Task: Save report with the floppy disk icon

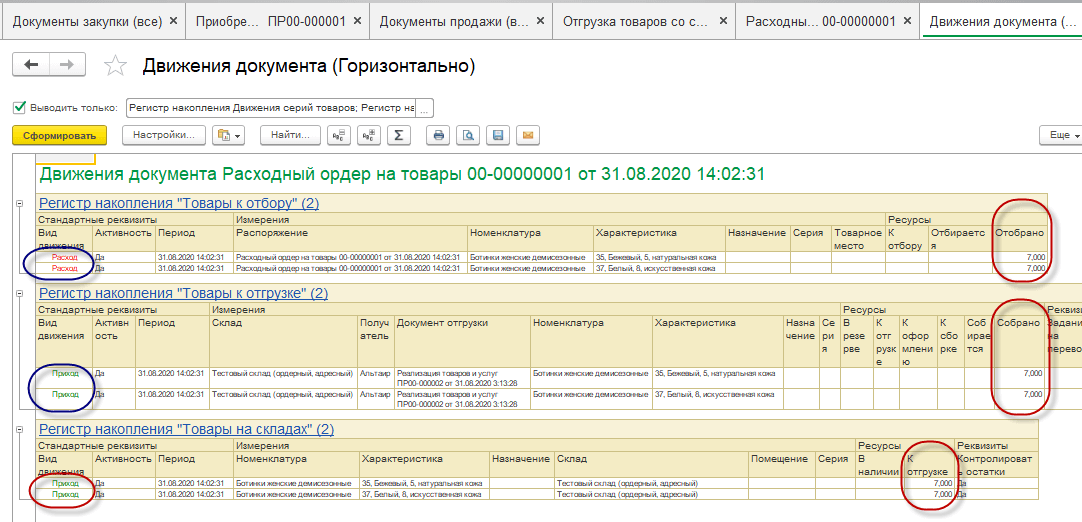Action: click(x=498, y=135)
